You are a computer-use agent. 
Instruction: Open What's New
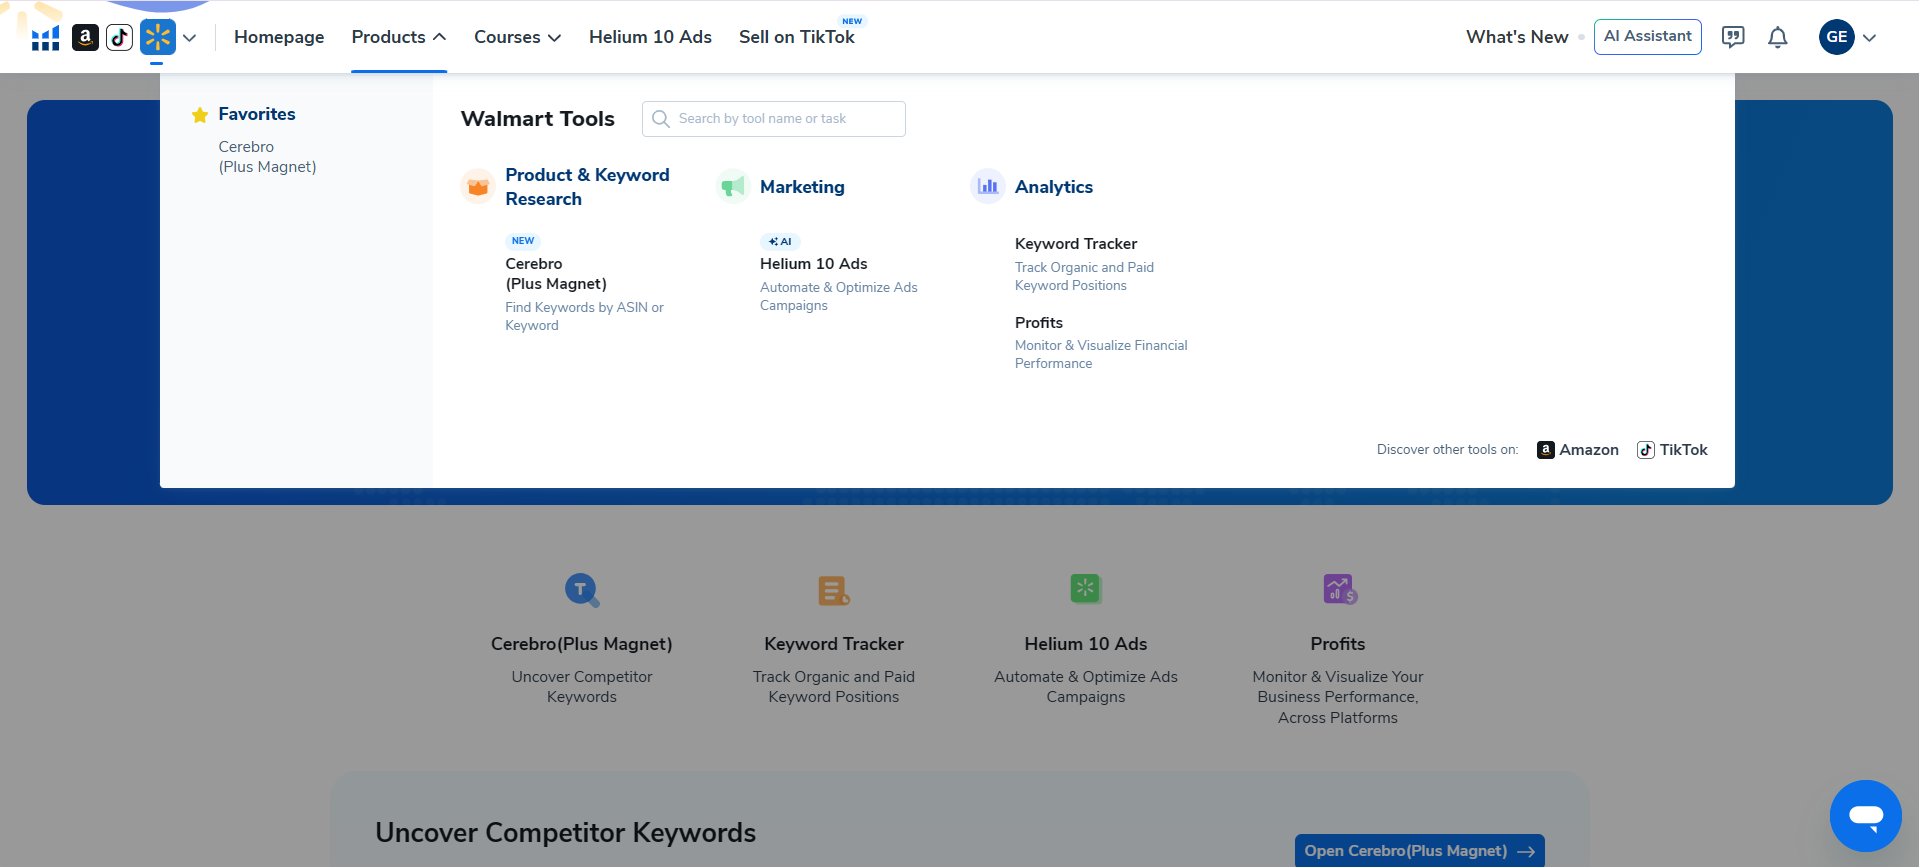(x=1517, y=37)
